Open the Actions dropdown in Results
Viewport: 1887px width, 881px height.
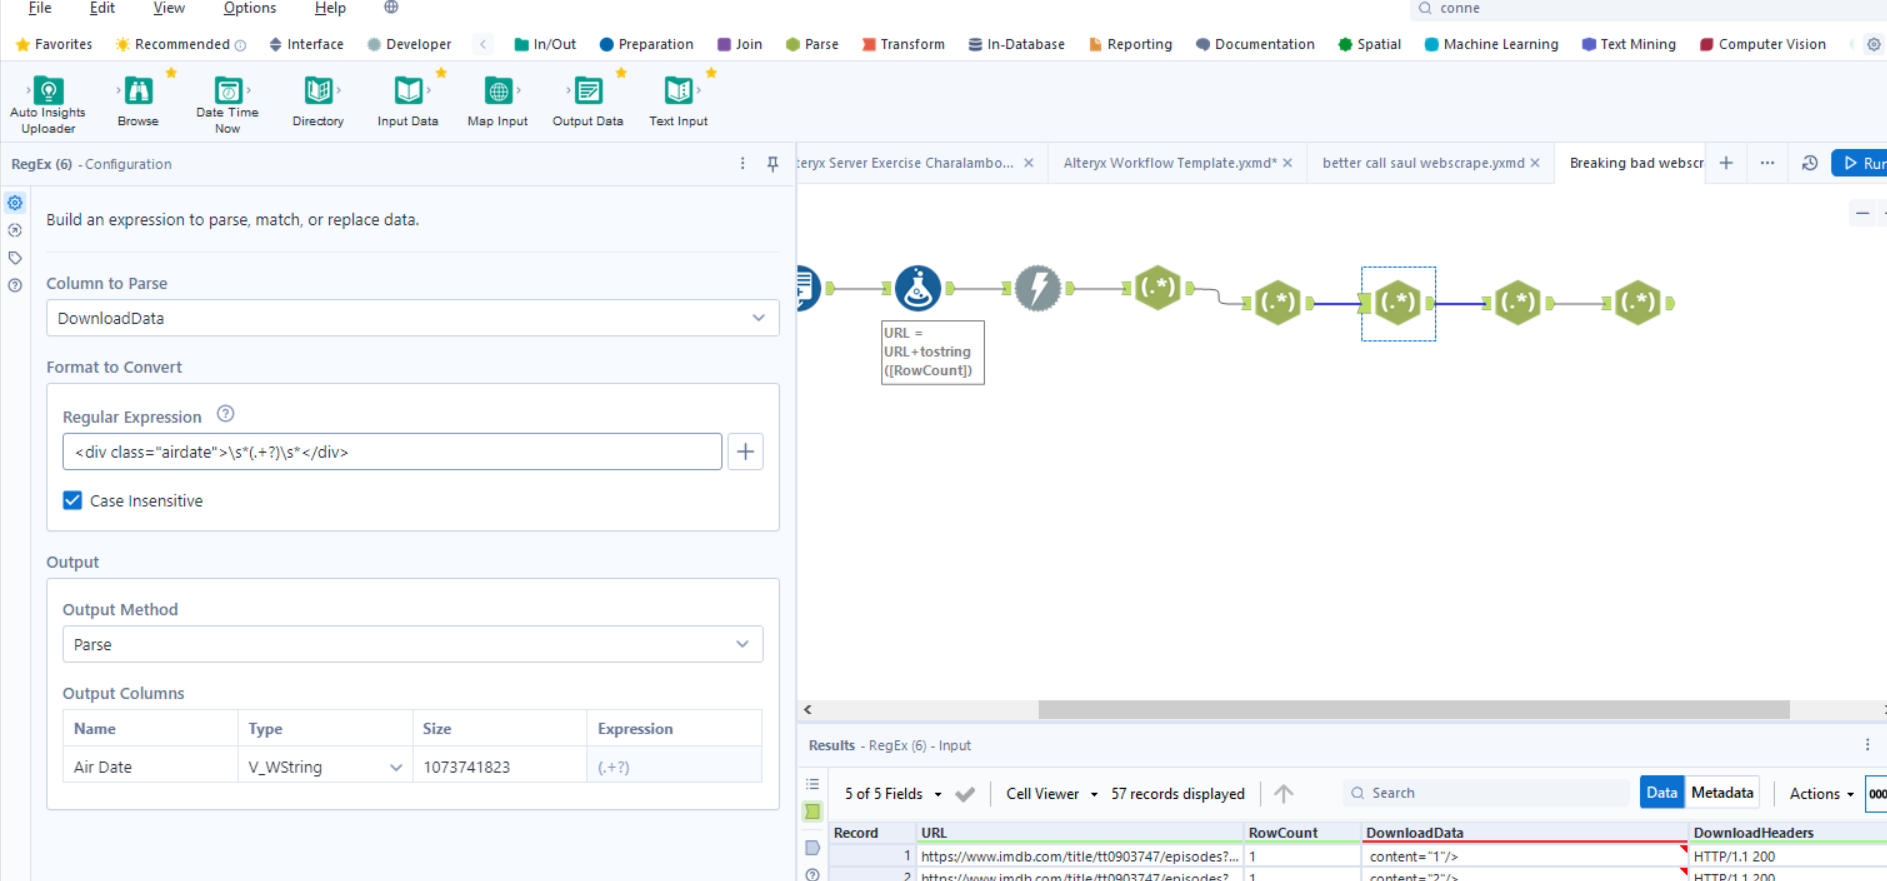click(x=1822, y=794)
